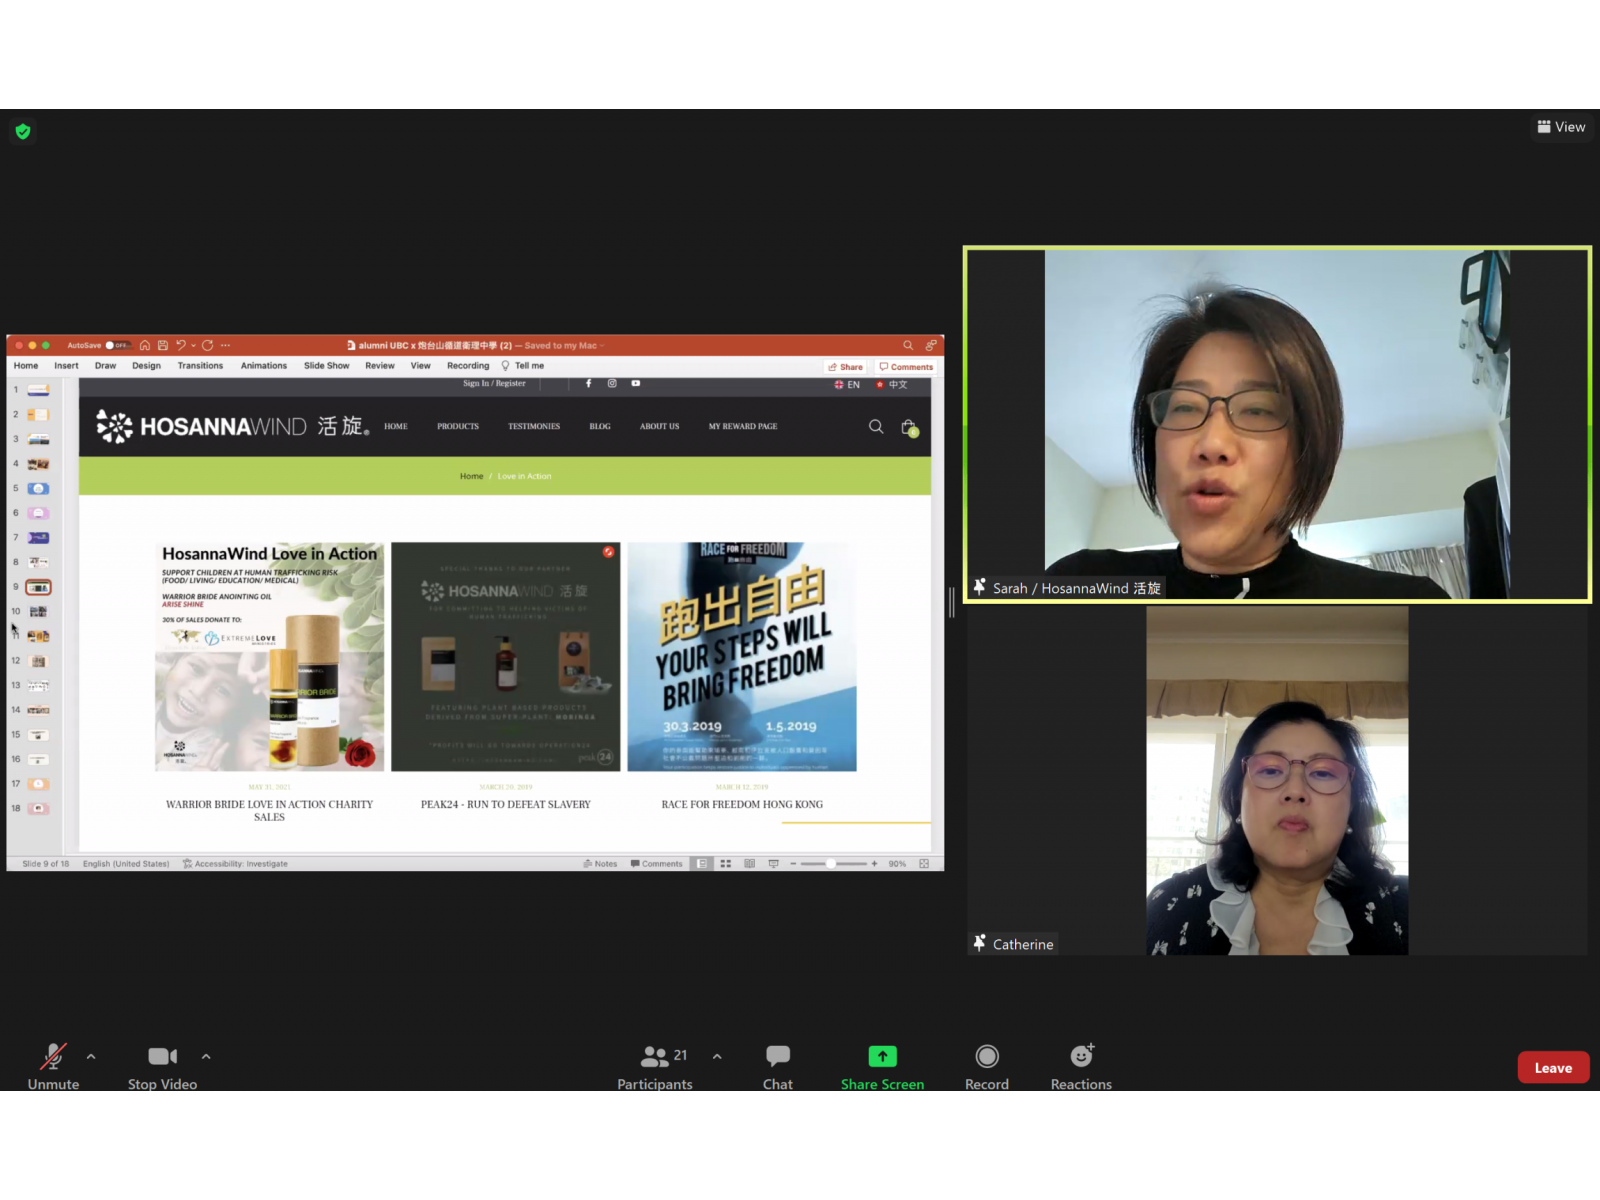
Task: Open the Slide Show ribbon tab
Action: coord(326,366)
